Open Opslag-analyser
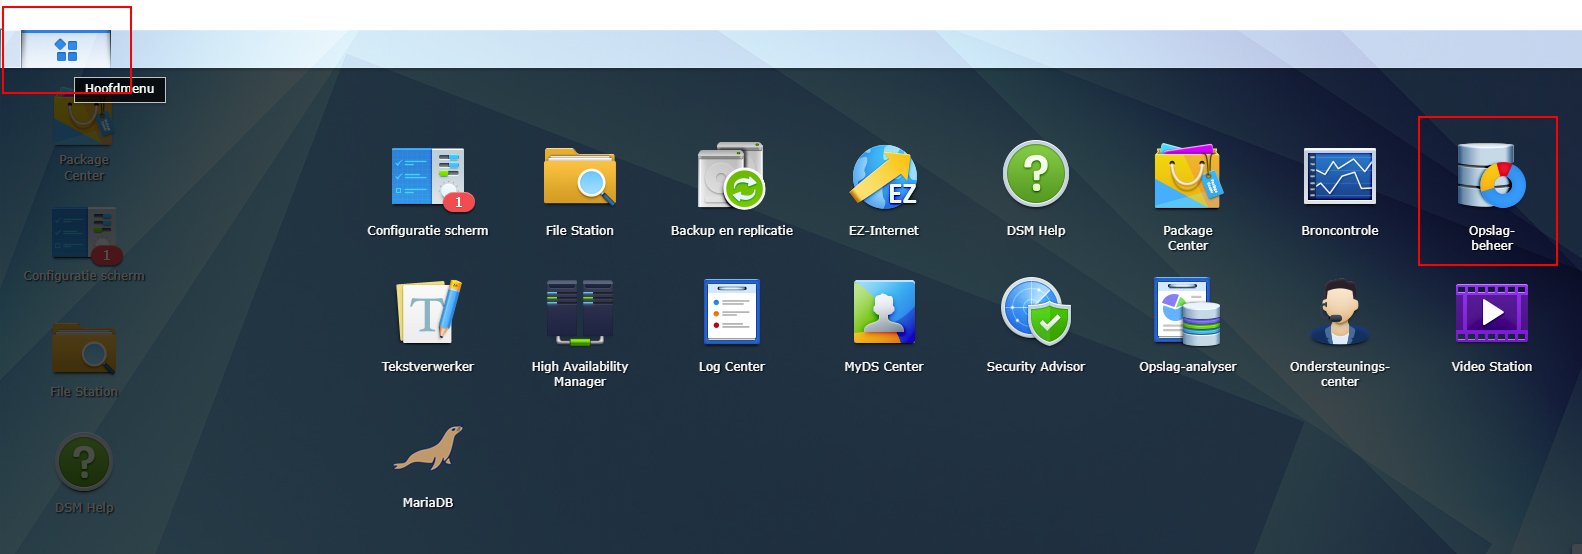The height and width of the screenshot is (554, 1582). (x=1188, y=327)
